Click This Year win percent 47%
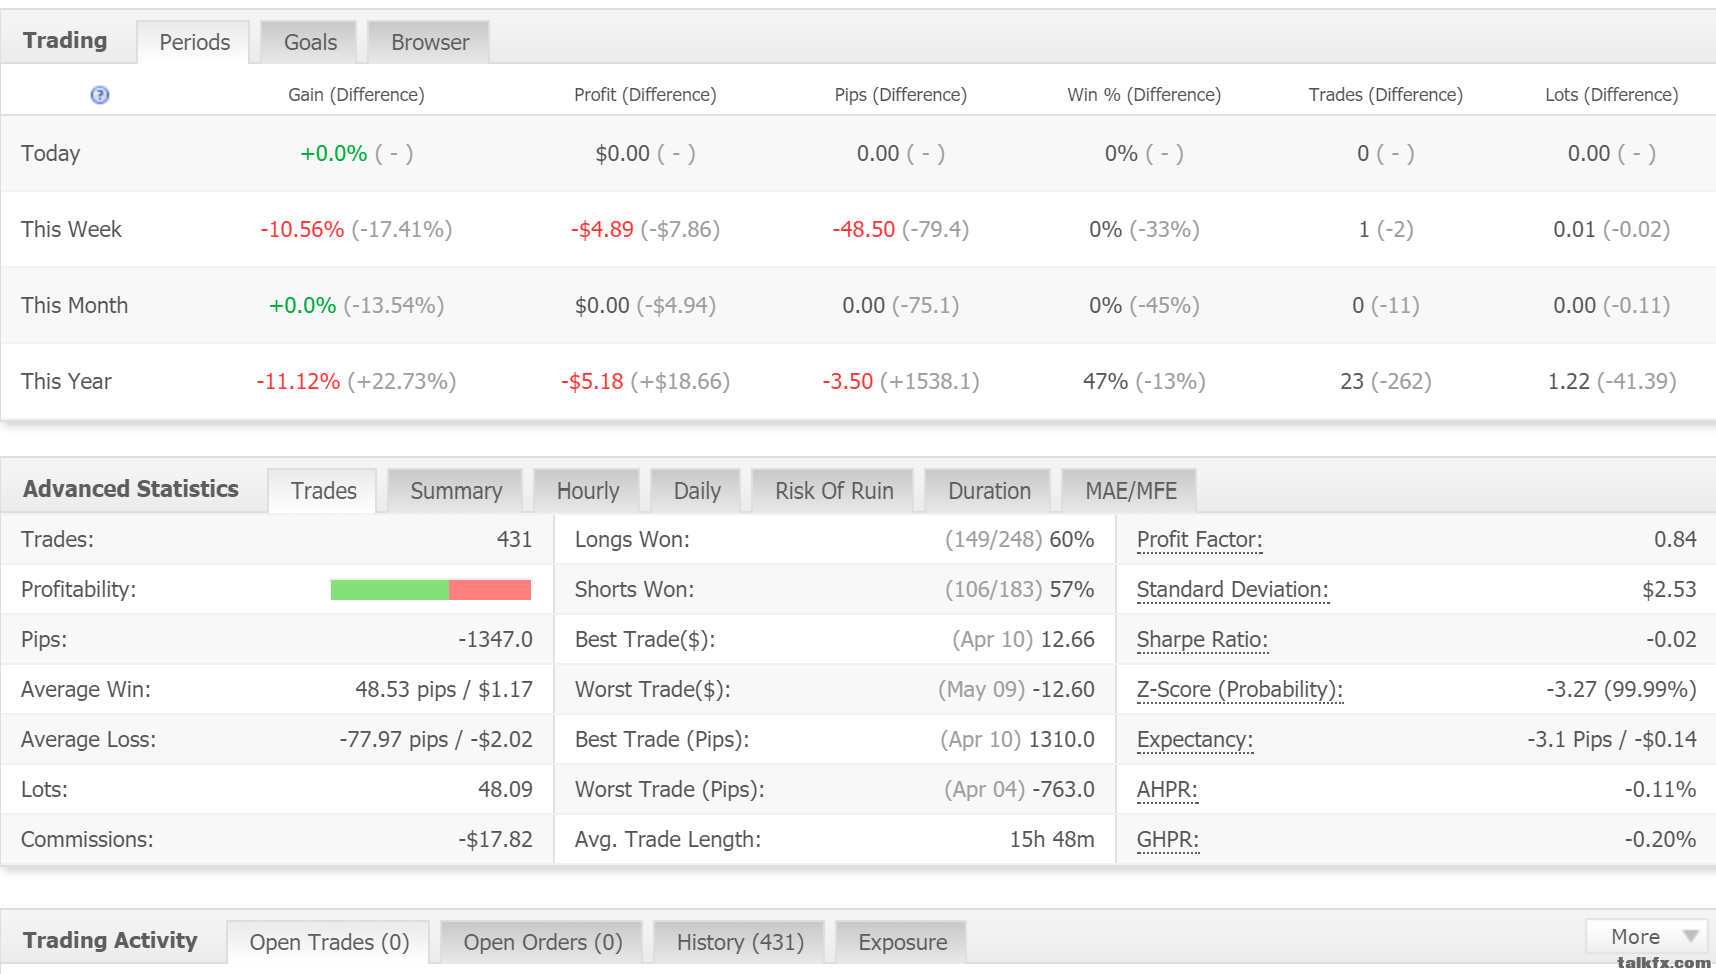The image size is (1716, 974). (1105, 382)
